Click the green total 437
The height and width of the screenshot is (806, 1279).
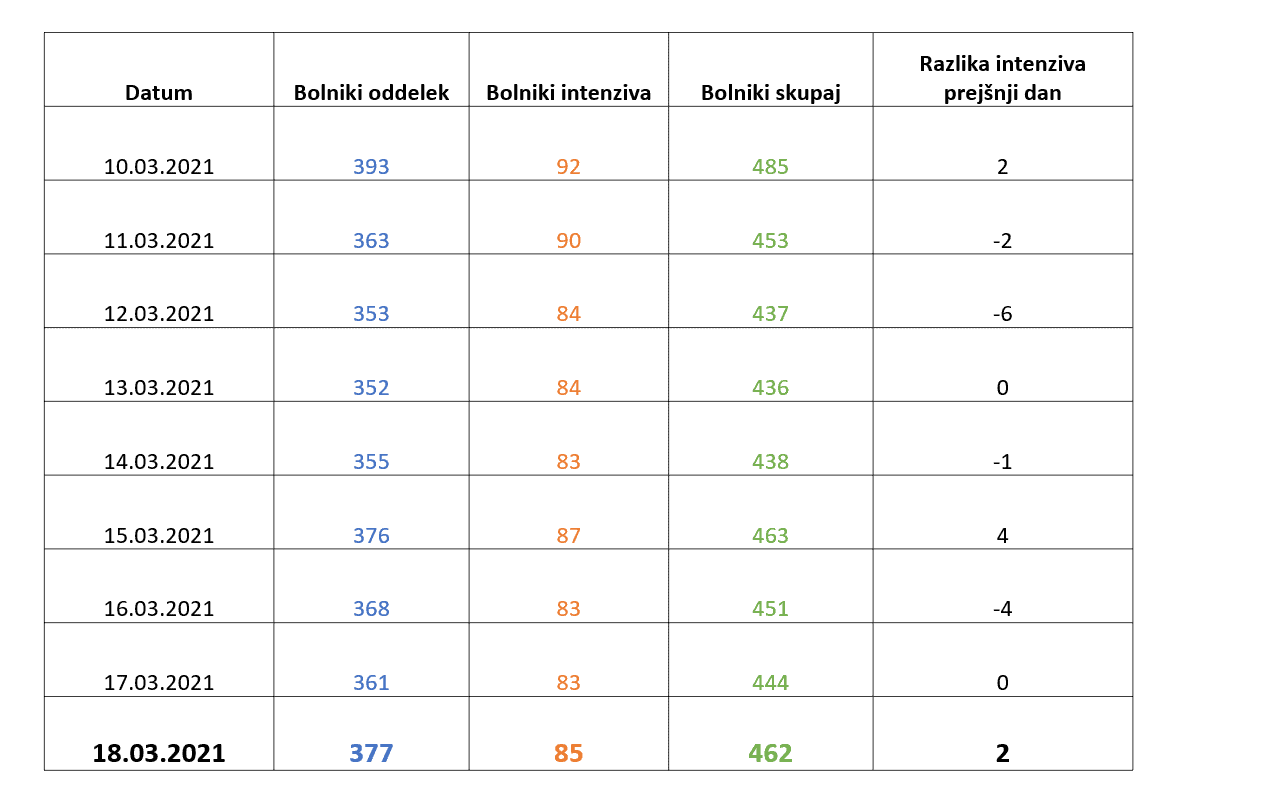[x=770, y=314]
